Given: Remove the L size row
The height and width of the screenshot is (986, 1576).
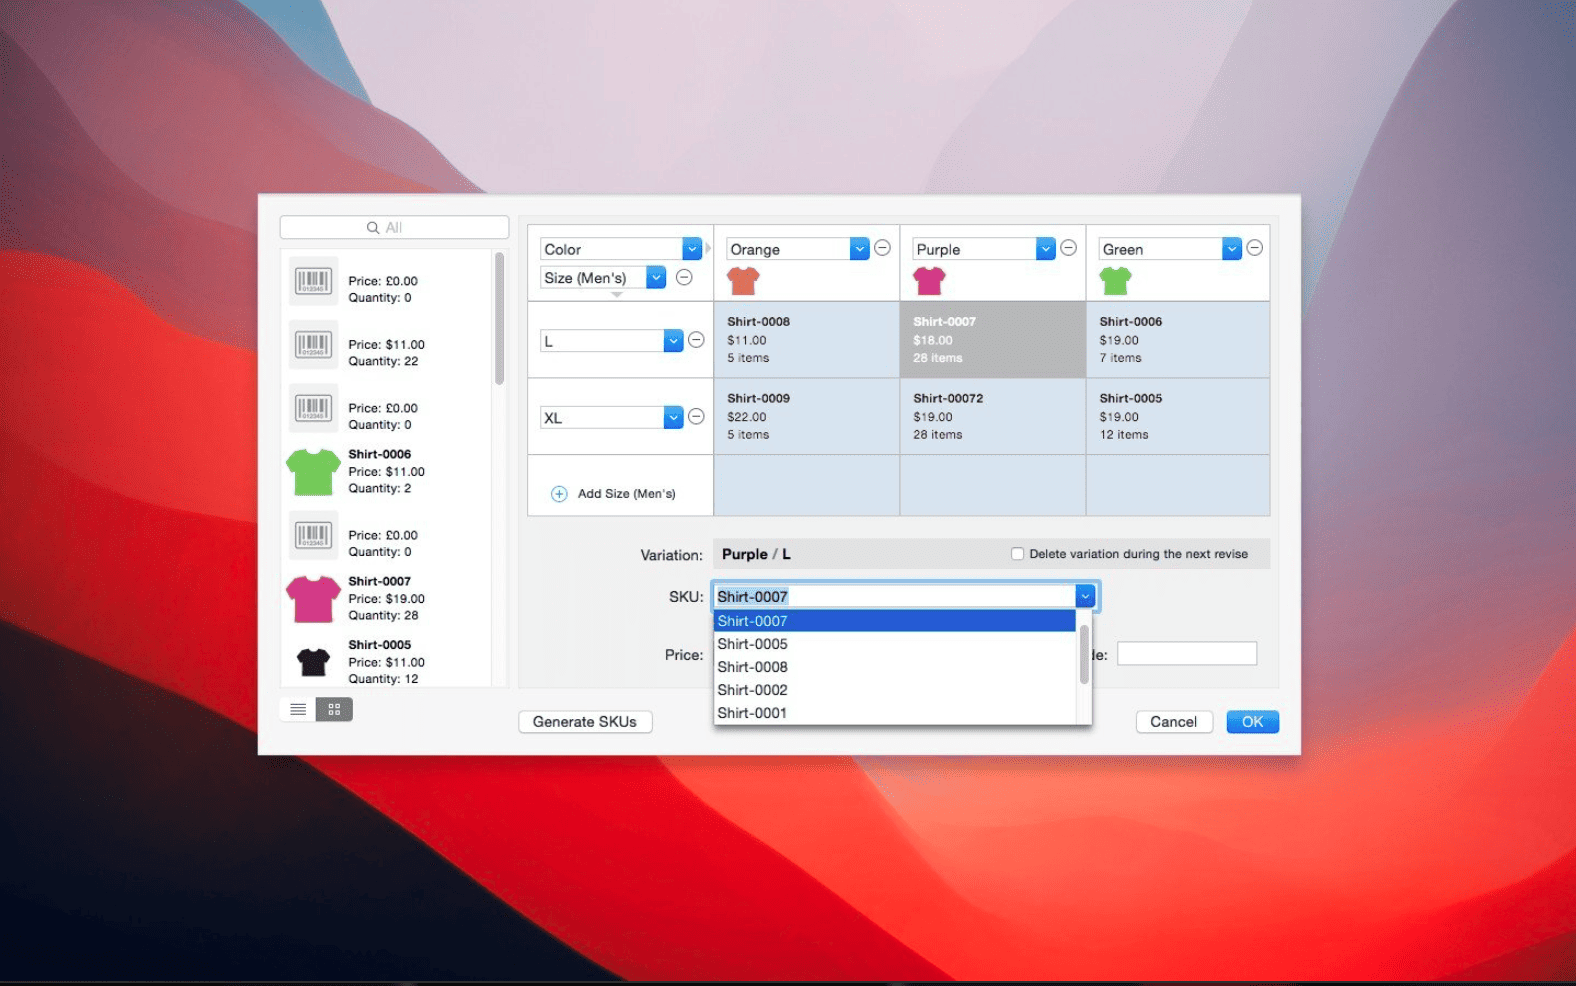Looking at the screenshot, I should tap(696, 340).
